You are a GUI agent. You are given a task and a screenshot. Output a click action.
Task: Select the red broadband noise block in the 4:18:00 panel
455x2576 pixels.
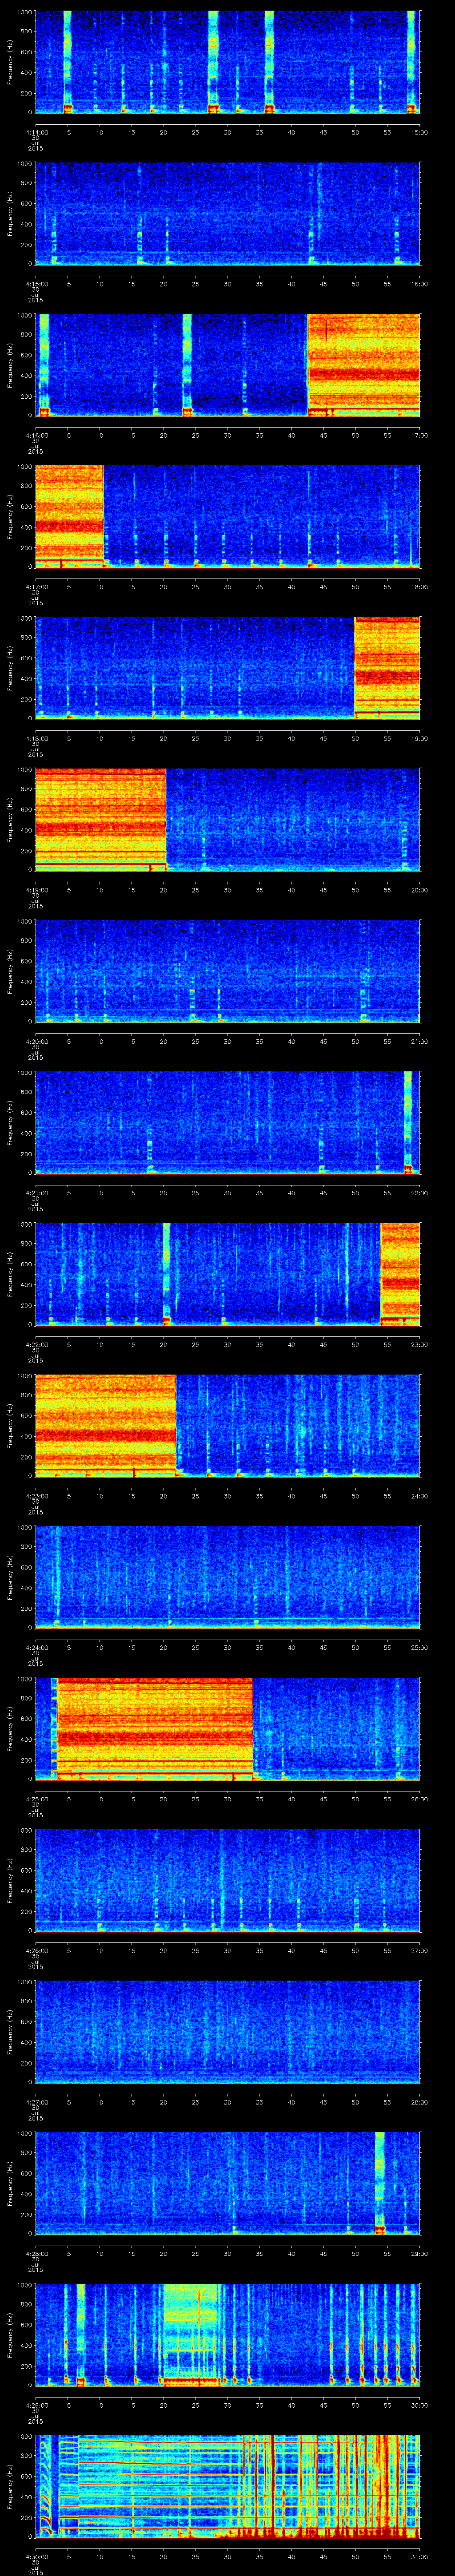tap(388, 668)
